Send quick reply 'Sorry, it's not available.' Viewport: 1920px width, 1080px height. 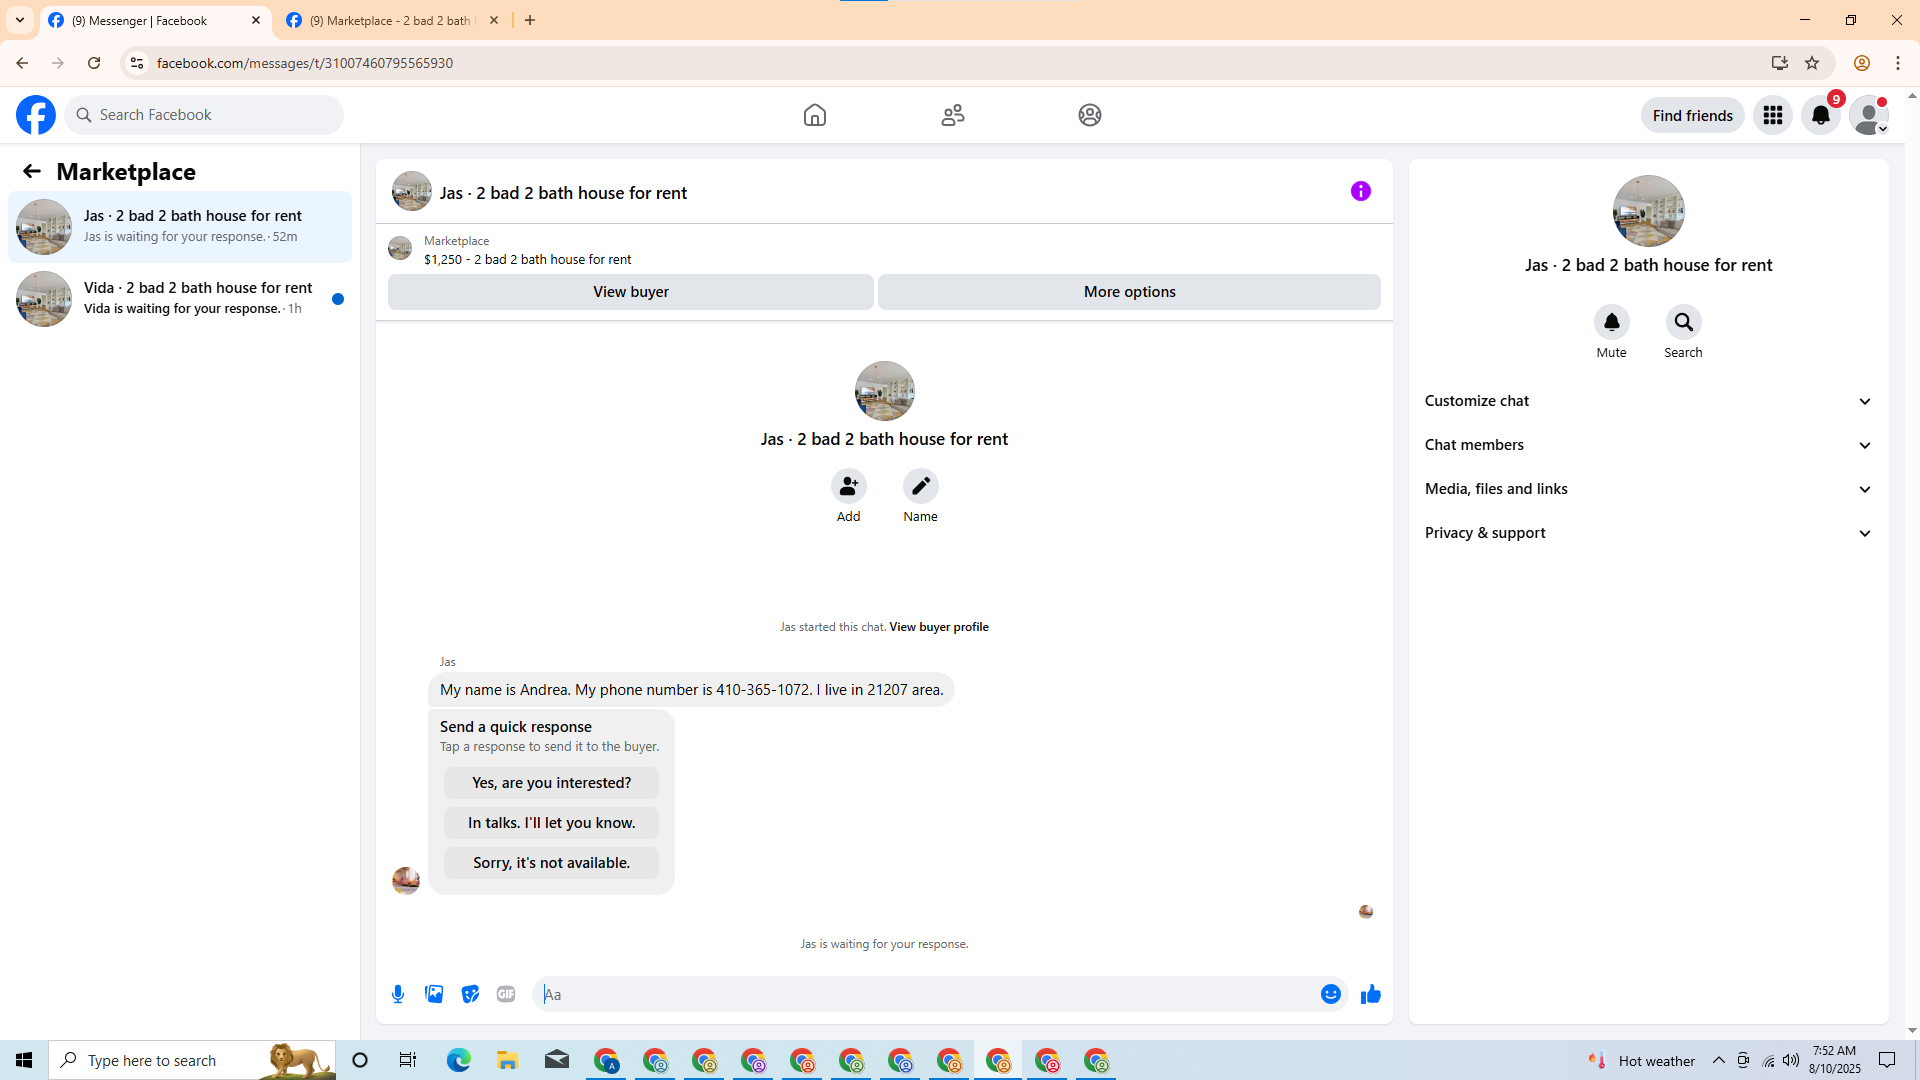[551, 863]
